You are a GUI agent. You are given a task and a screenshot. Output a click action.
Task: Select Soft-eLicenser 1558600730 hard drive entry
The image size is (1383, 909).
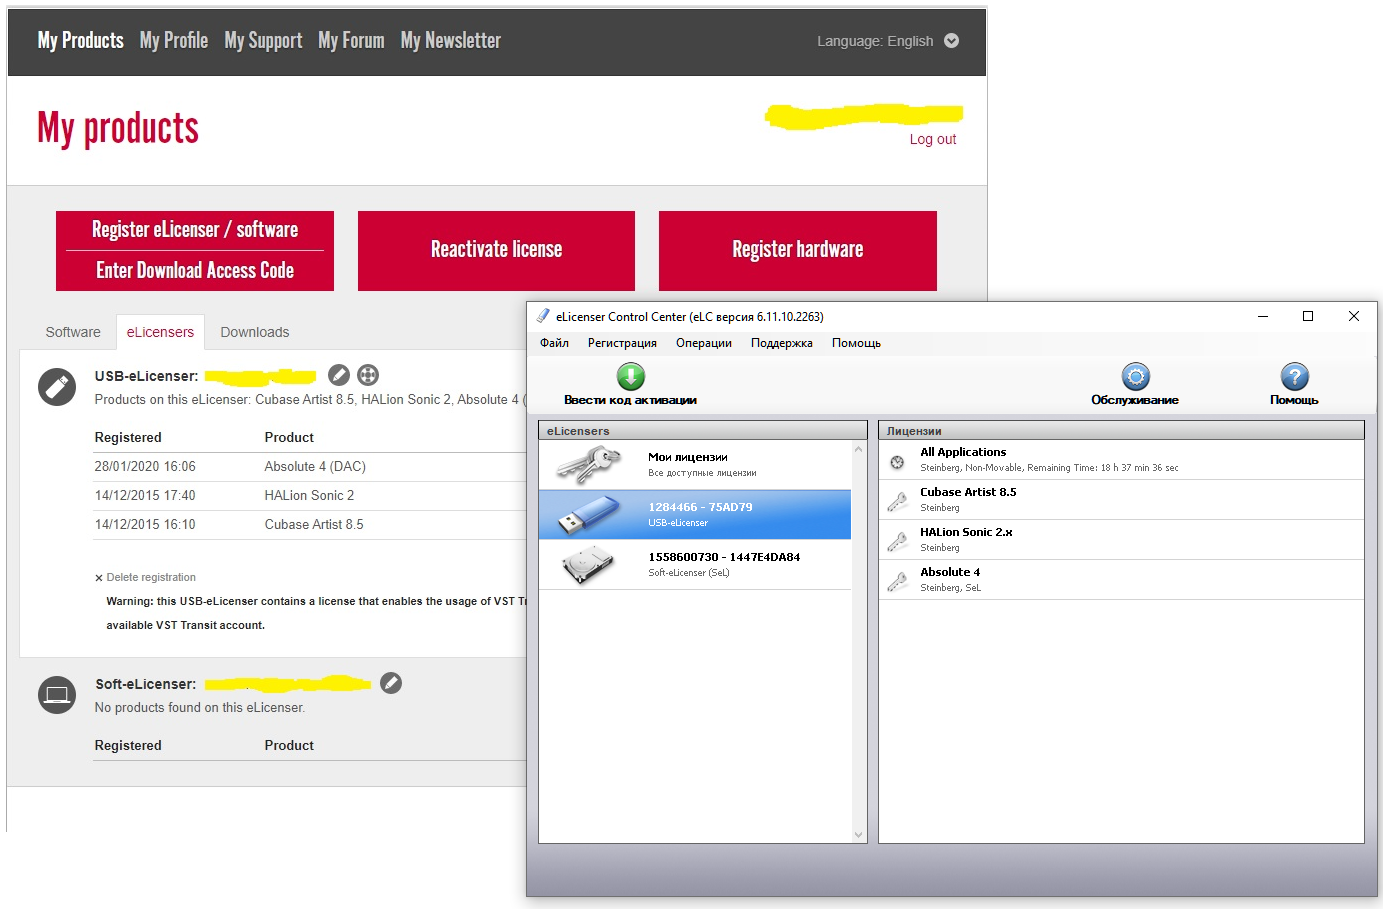tap(695, 564)
